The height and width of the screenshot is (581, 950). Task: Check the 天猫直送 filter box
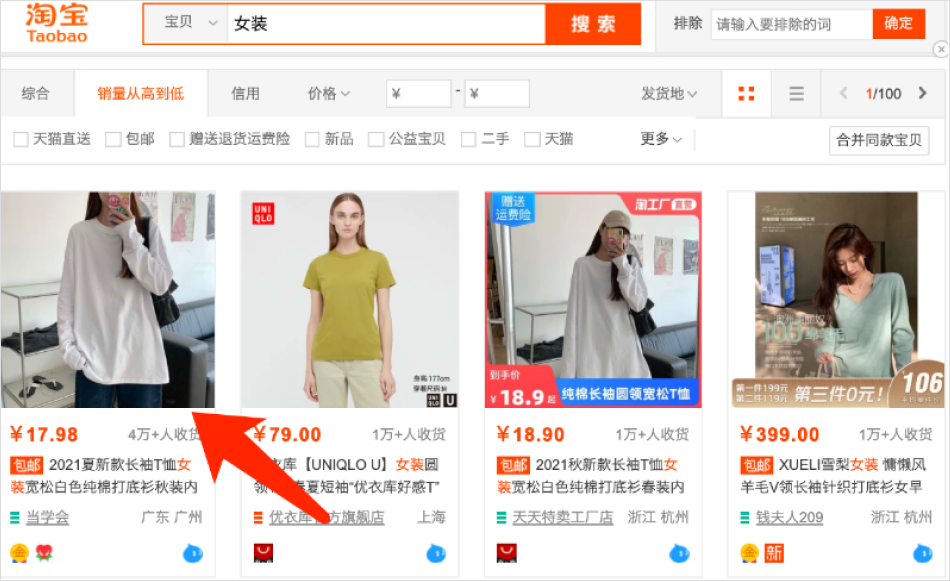pyautogui.click(x=21, y=140)
